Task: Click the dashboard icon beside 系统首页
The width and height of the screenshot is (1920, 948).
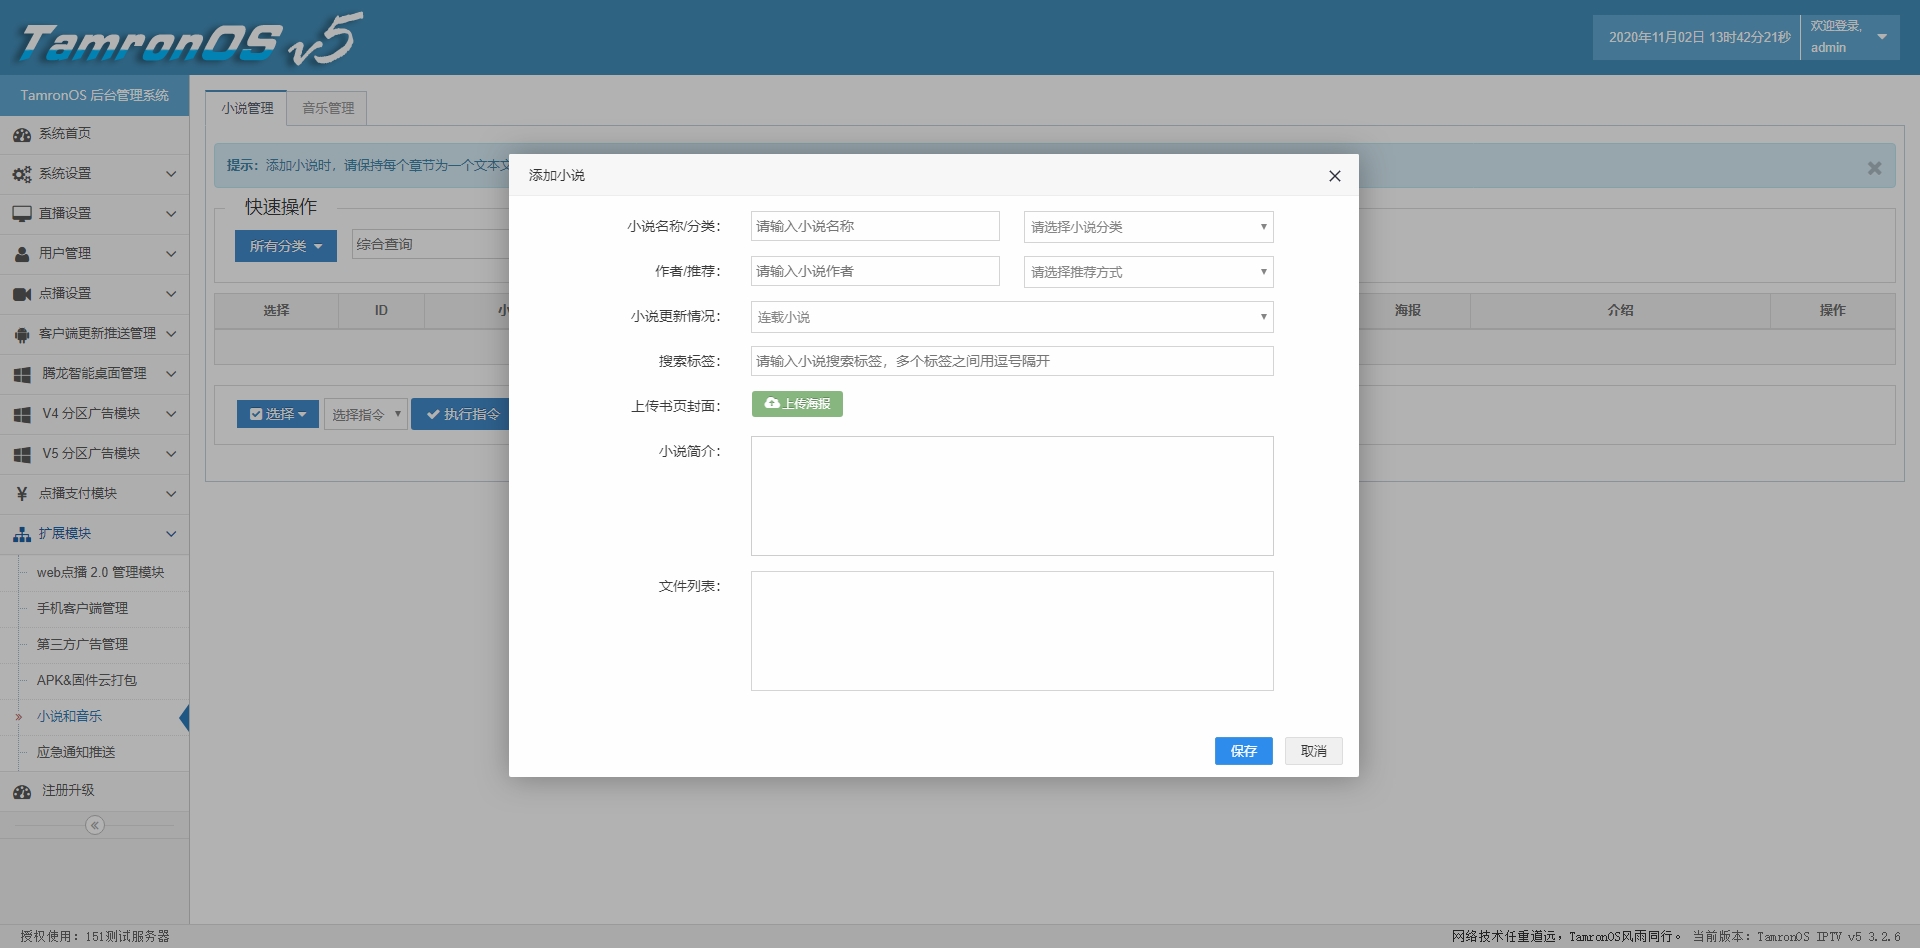Action: pyautogui.click(x=22, y=134)
